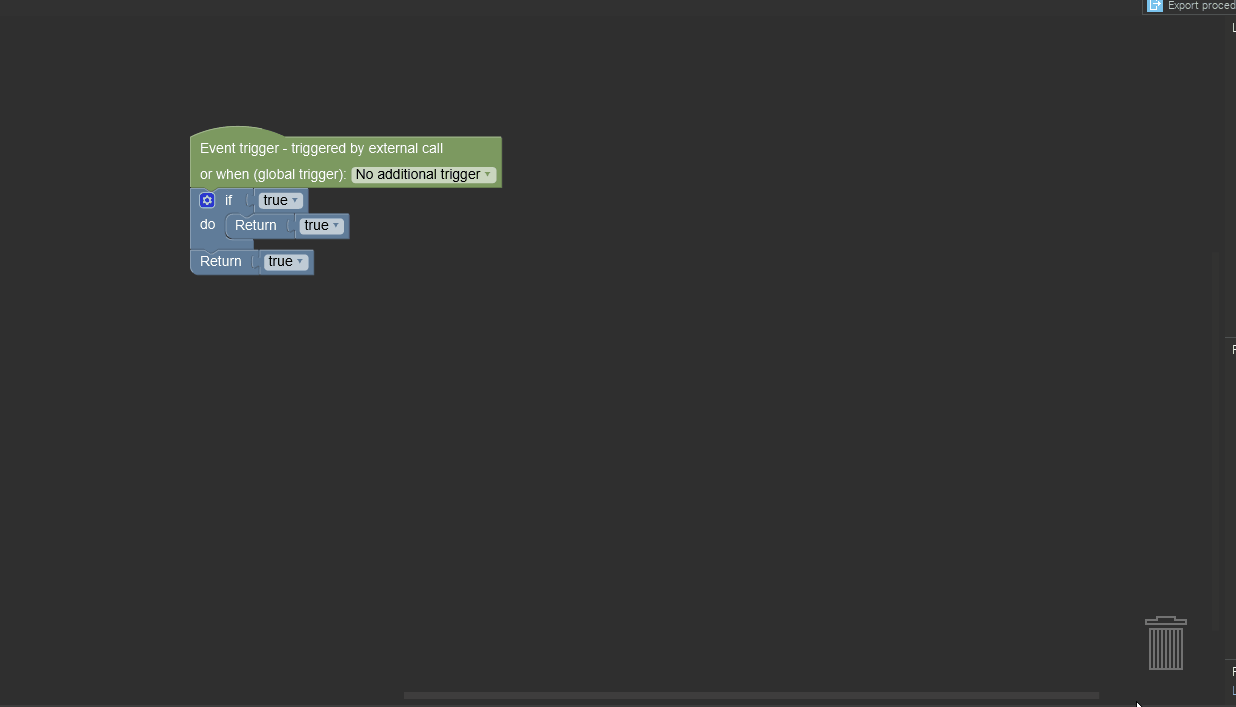Click the dropdown arrow on No additional trigger
This screenshot has height=707, width=1236.
tap(488, 174)
